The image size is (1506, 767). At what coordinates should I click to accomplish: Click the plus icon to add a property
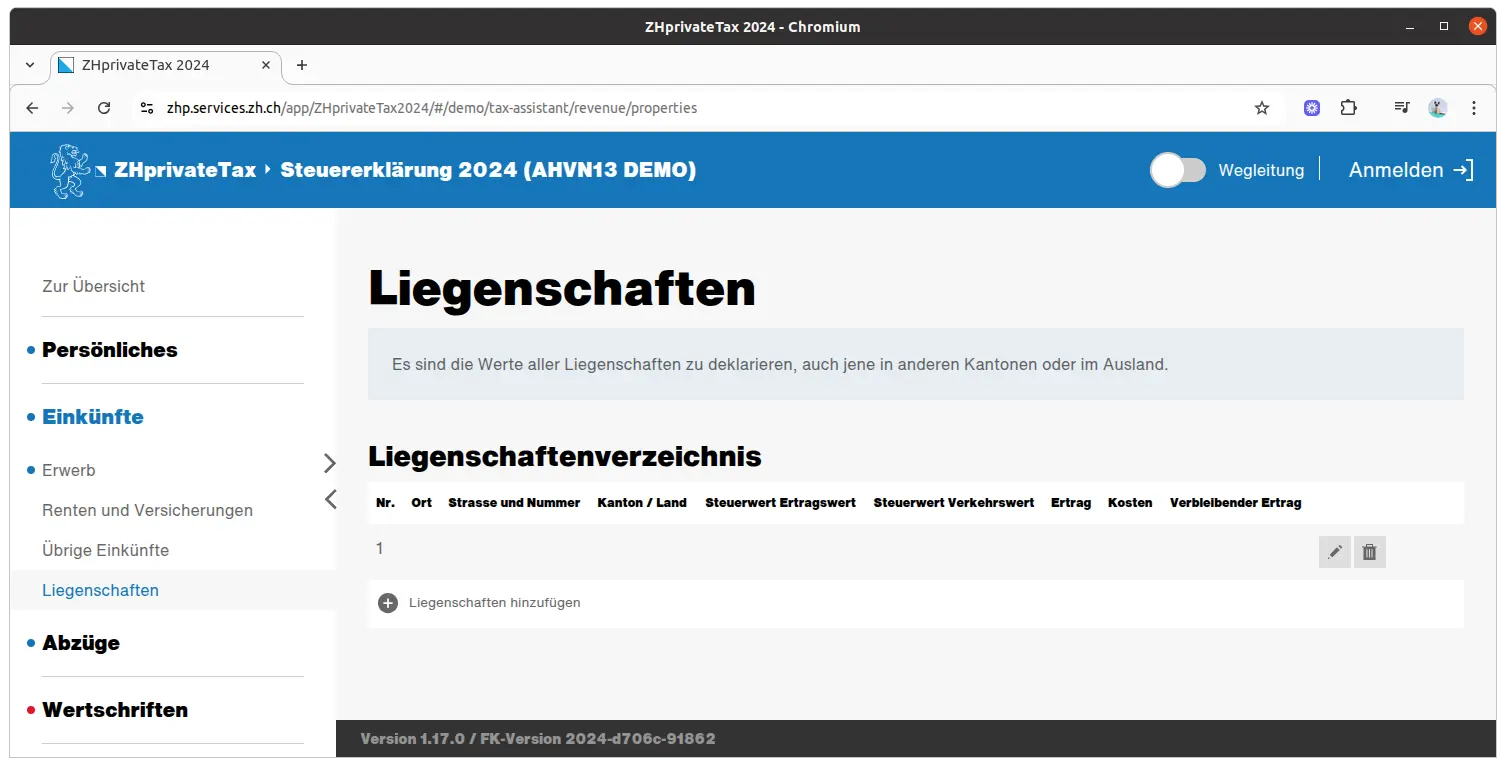point(388,603)
